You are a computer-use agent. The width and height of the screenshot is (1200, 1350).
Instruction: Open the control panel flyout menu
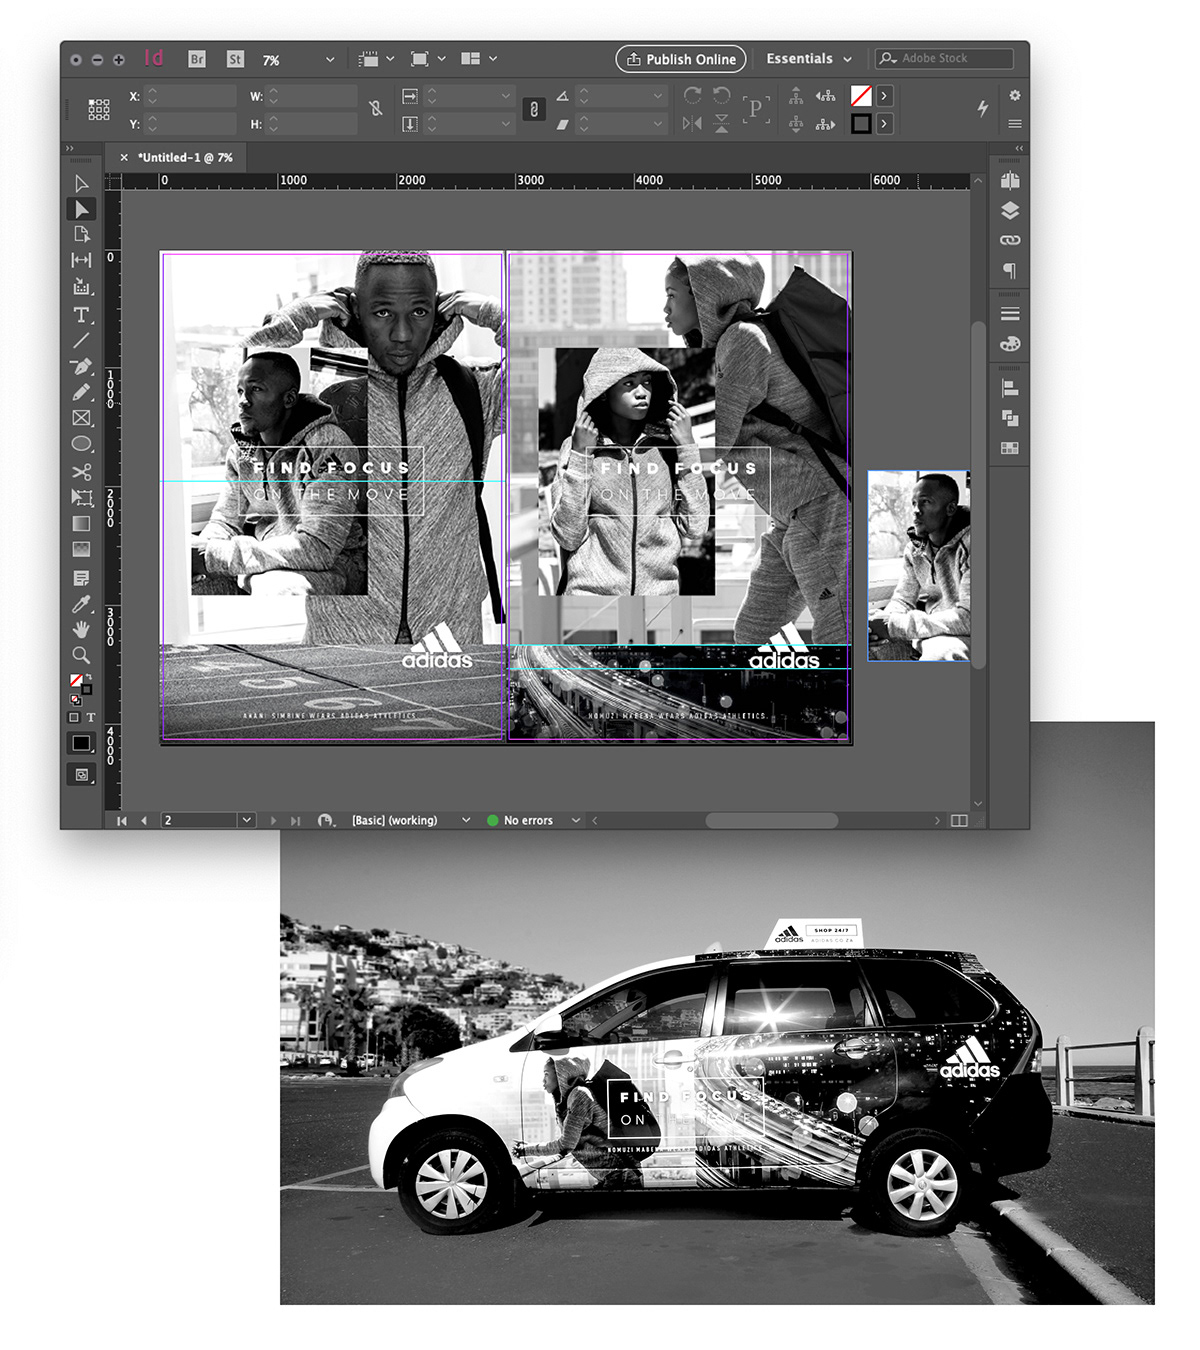click(x=1015, y=124)
